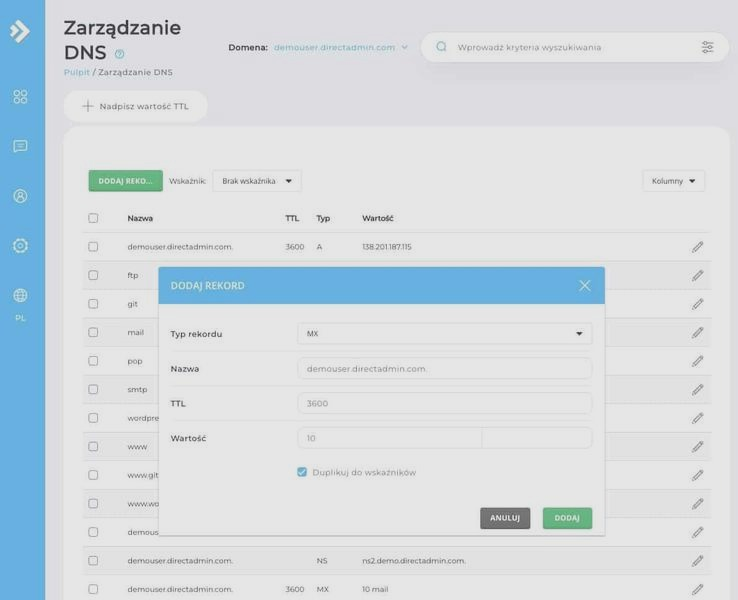738x600 pixels.
Task: Click the search magnifier icon
Action: [x=441, y=47]
